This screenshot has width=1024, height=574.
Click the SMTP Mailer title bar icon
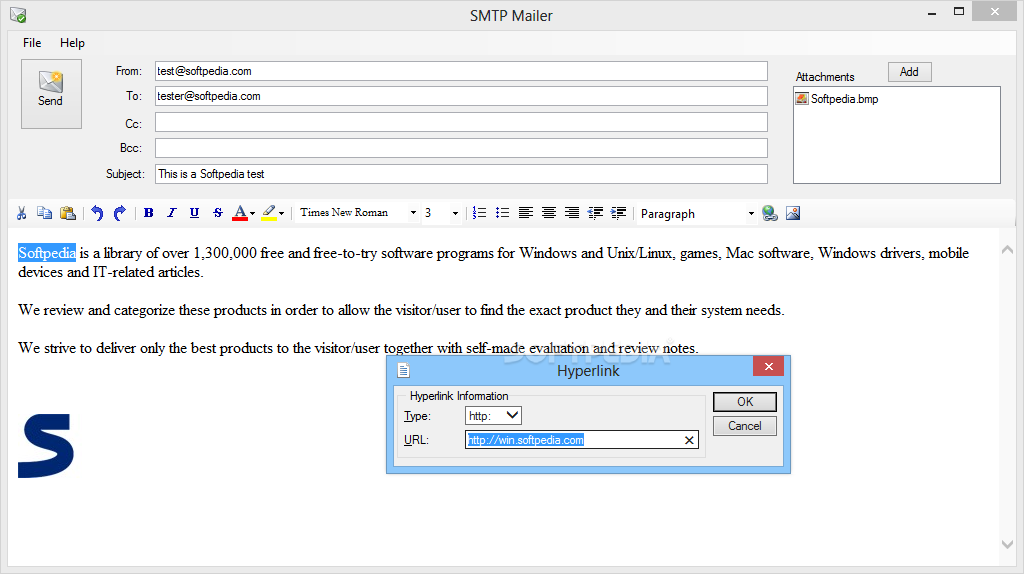pos(18,14)
